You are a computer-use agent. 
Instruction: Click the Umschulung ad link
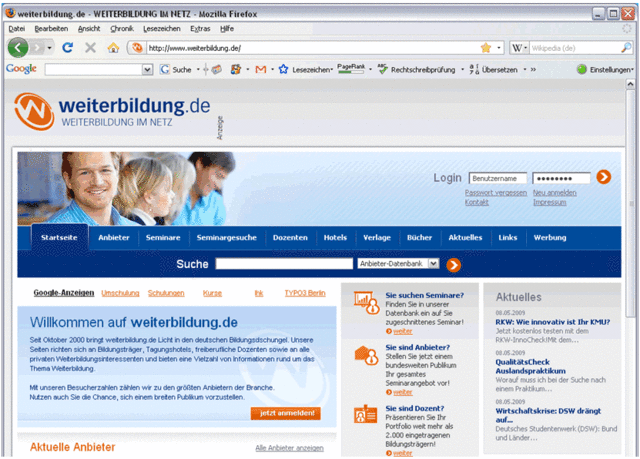[120, 293]
